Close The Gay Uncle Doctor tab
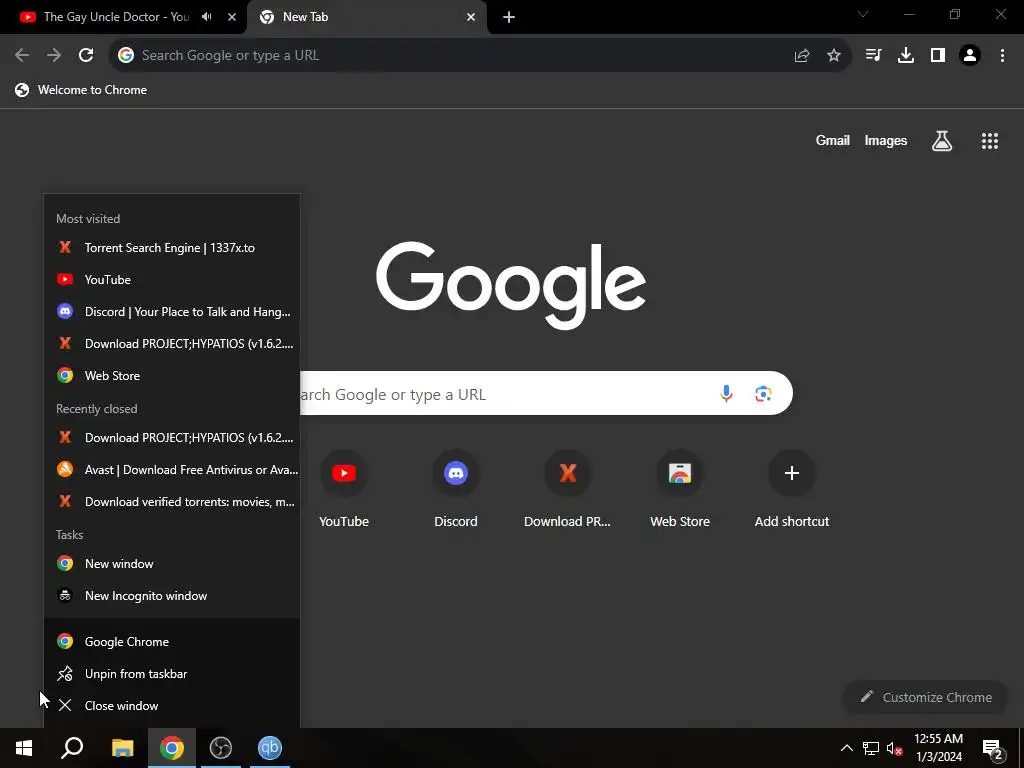1024x768 pixels. tap(232, 17)
